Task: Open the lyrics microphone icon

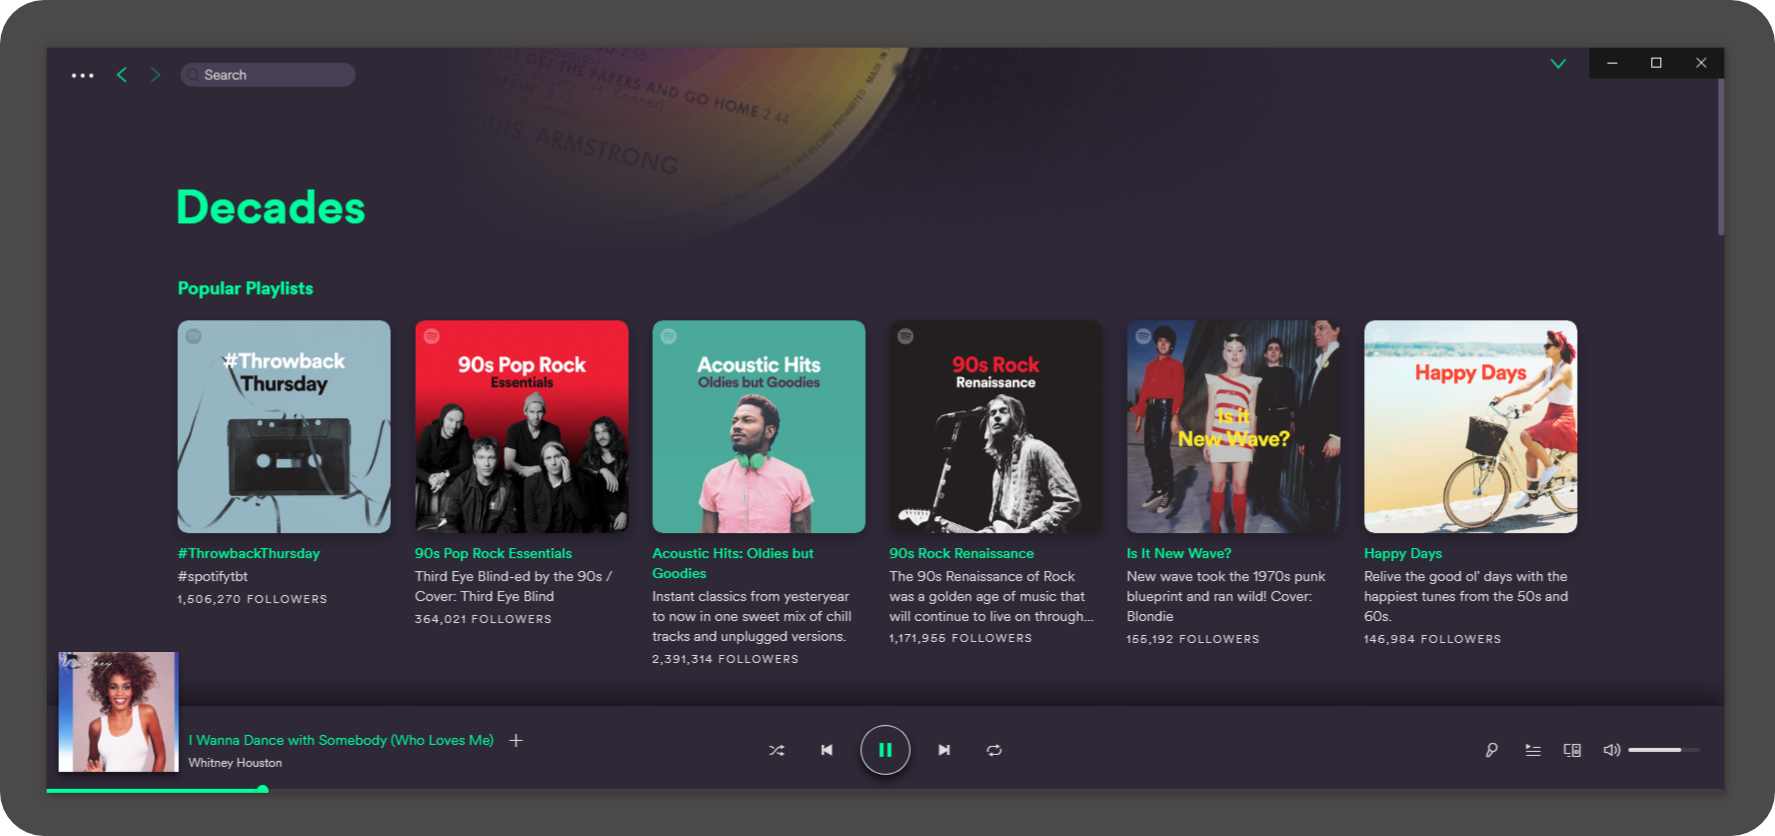Action: tap(1491, 750)
